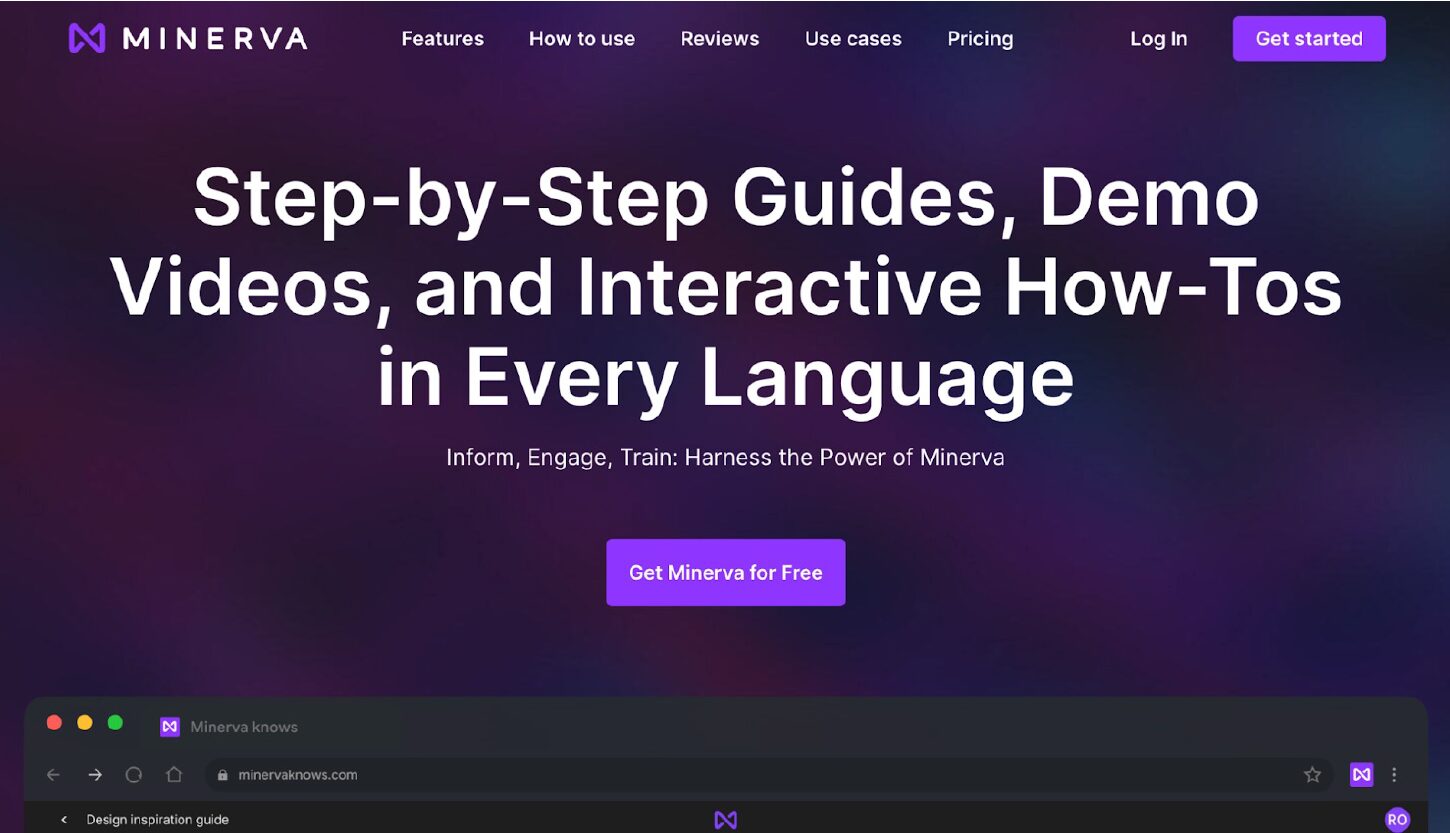Screen dimensions: 1450x833
Task: Bookmark page with the star icon
Action: [1312, 775]
